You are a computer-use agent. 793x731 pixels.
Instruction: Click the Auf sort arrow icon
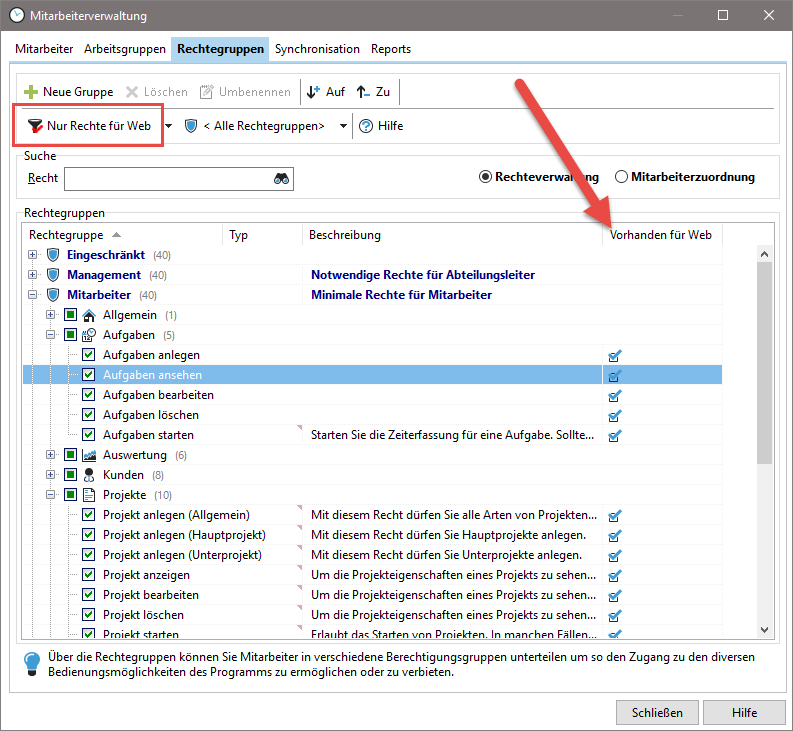(313, 92)
